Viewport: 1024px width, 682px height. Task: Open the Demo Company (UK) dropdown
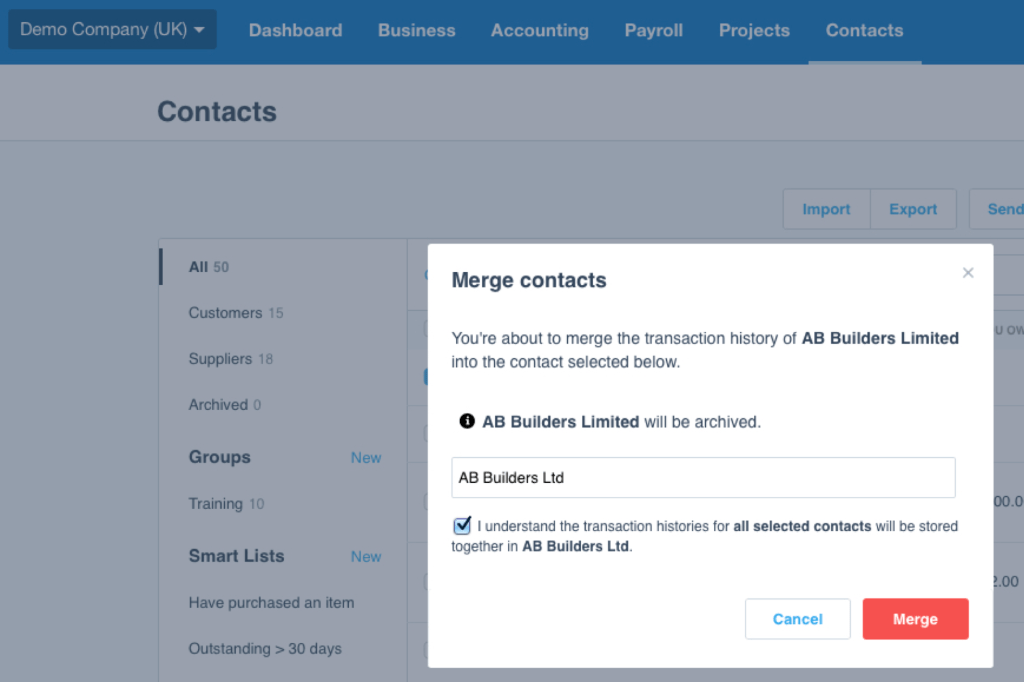click(x=112, y=30)
